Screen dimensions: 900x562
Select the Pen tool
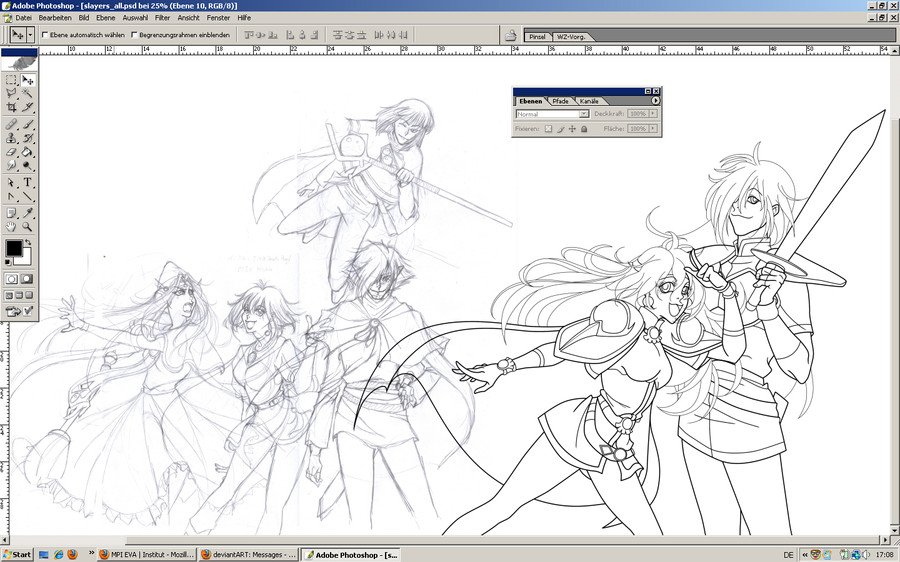(x=11, y=196)
